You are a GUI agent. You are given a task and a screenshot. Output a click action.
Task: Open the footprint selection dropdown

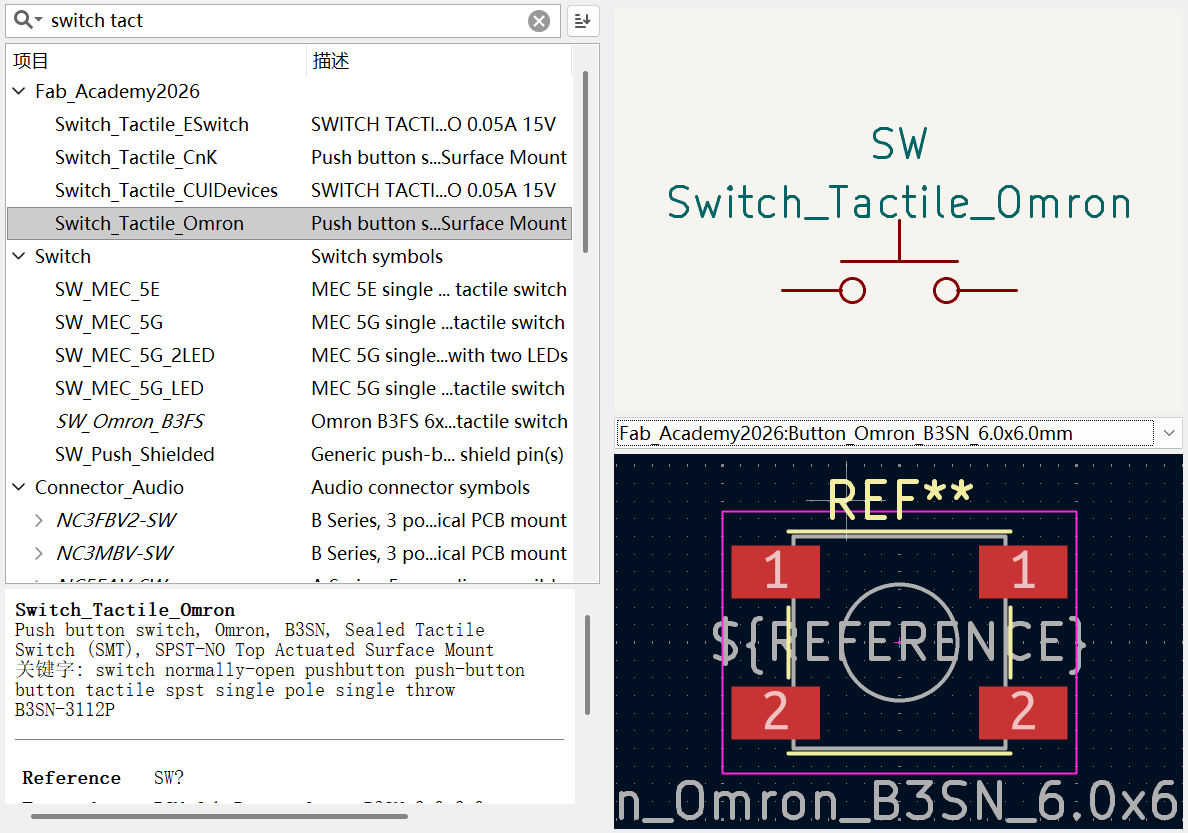1169,434
